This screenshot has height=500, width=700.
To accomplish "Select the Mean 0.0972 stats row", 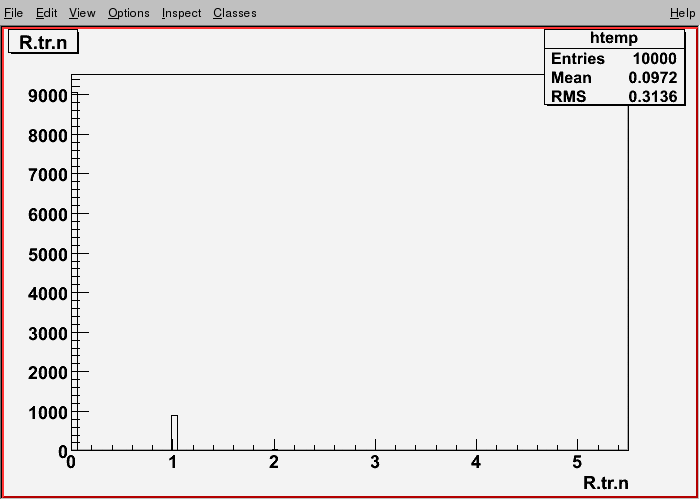I will tap(614, 78).
